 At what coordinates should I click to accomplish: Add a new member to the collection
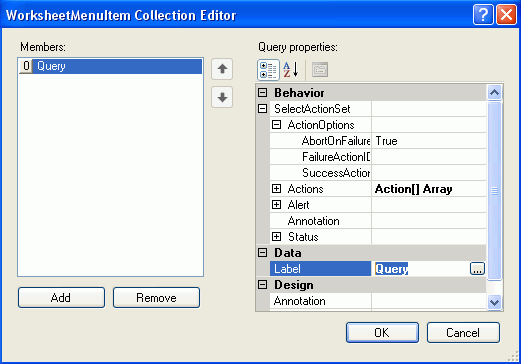click(x=61, y=298)
